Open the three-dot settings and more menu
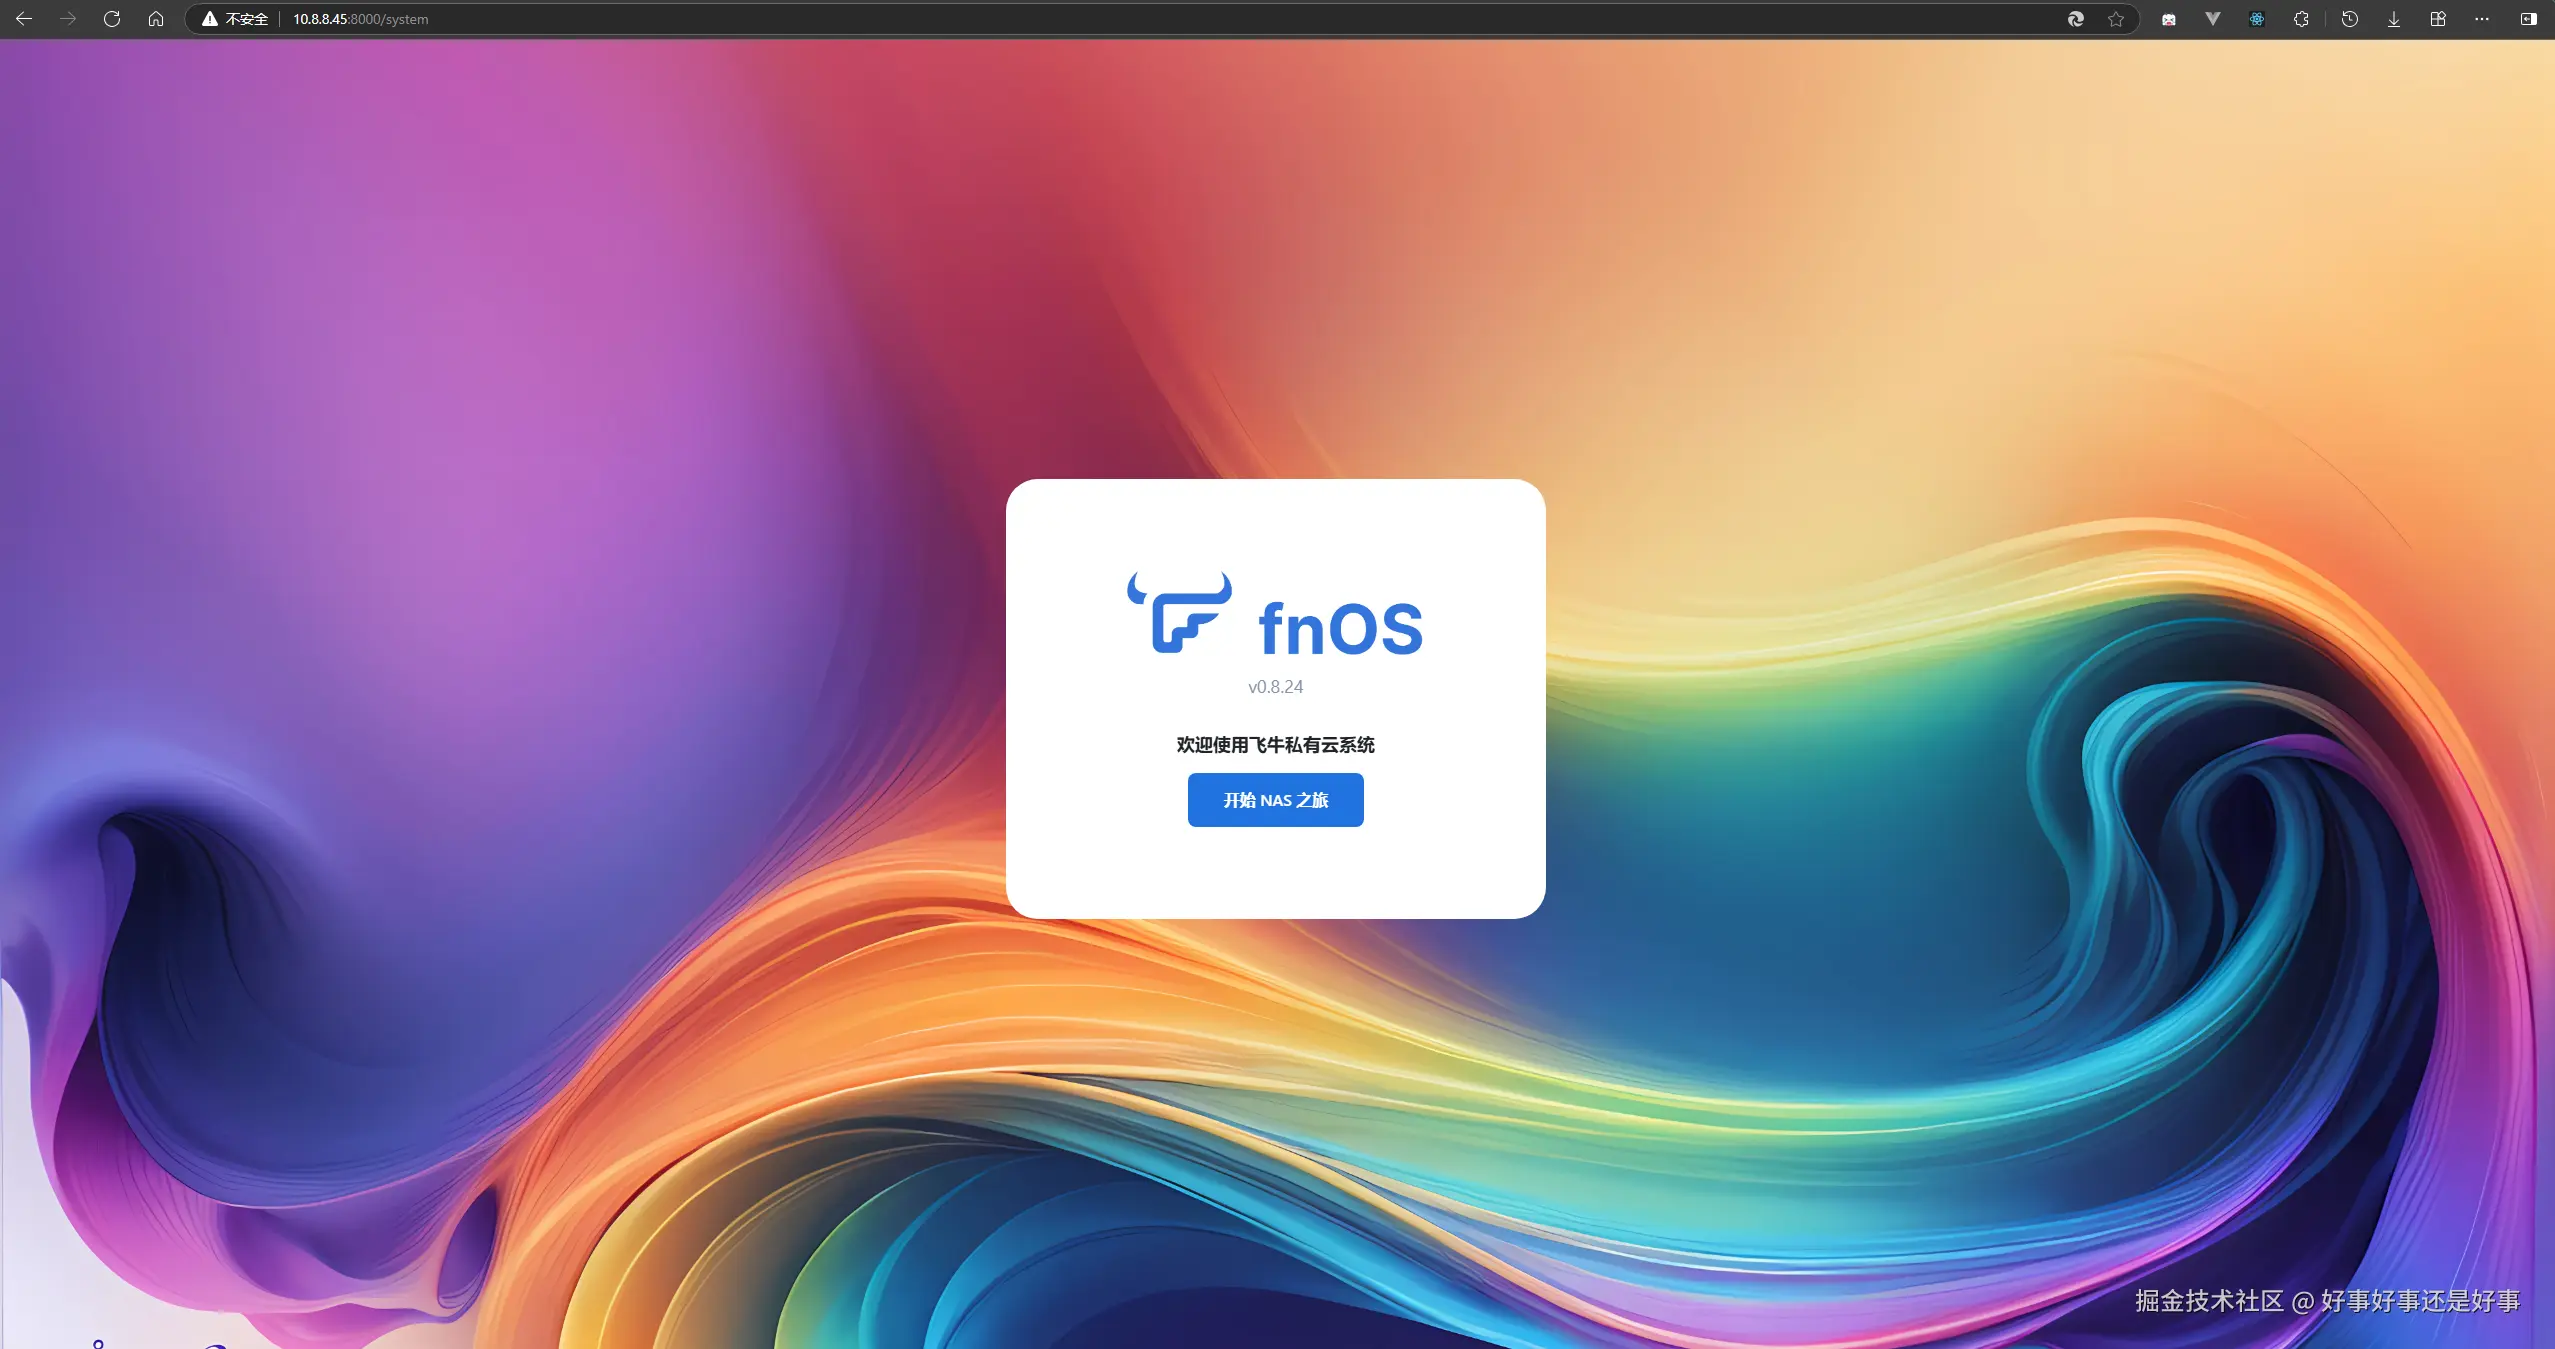Image resolution: width=2555 pixels, height=1349 pixels. 2482,19
